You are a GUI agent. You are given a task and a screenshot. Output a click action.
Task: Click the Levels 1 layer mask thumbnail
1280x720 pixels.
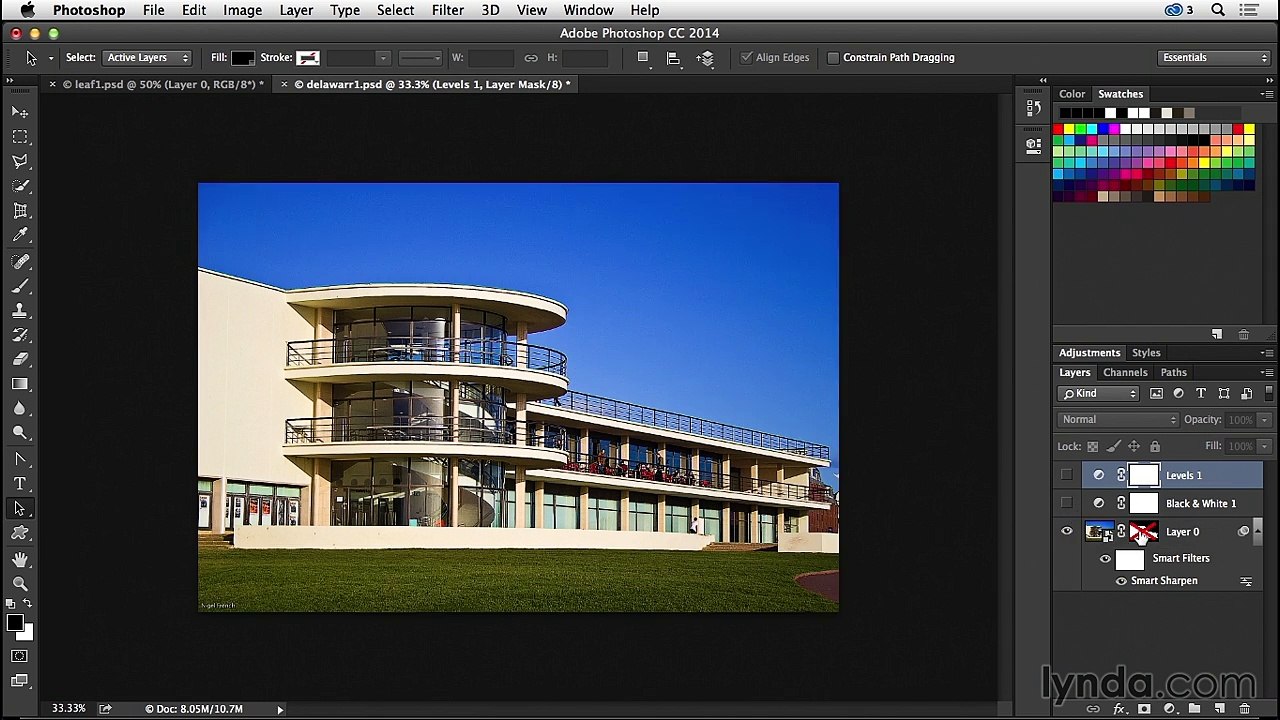(x=1143, y=476)
